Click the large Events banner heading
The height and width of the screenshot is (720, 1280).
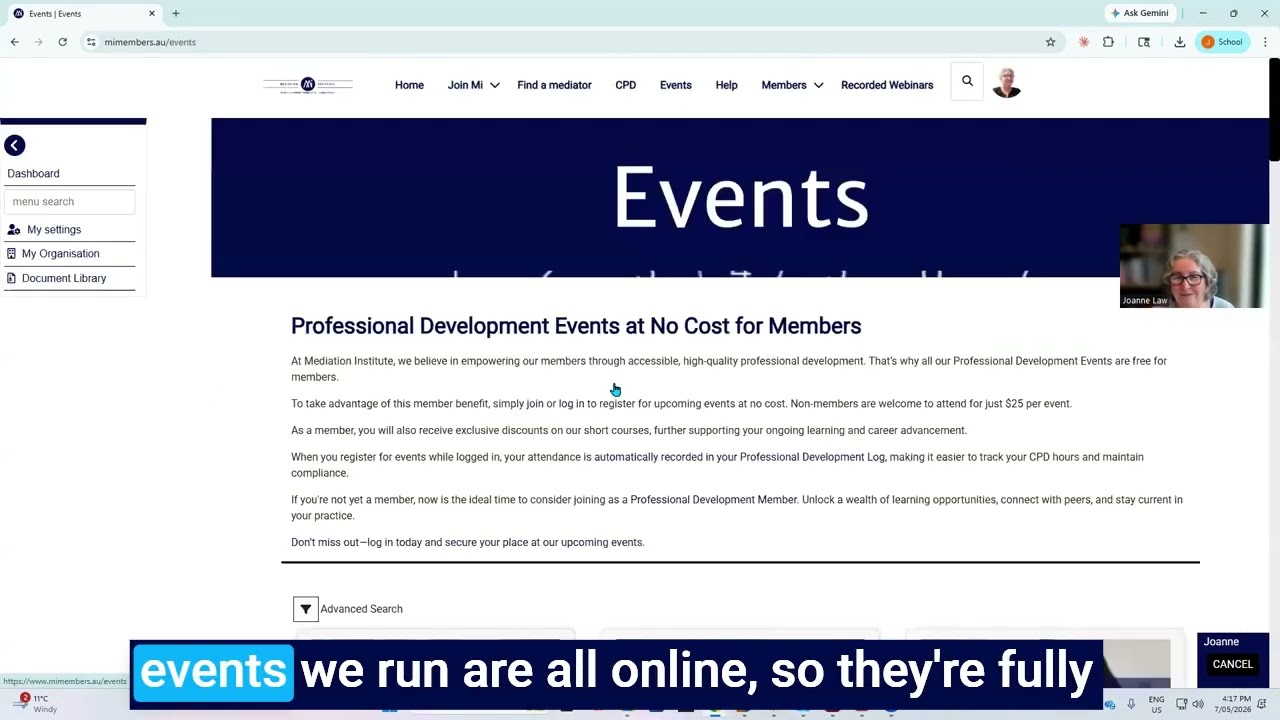(740, 197)
